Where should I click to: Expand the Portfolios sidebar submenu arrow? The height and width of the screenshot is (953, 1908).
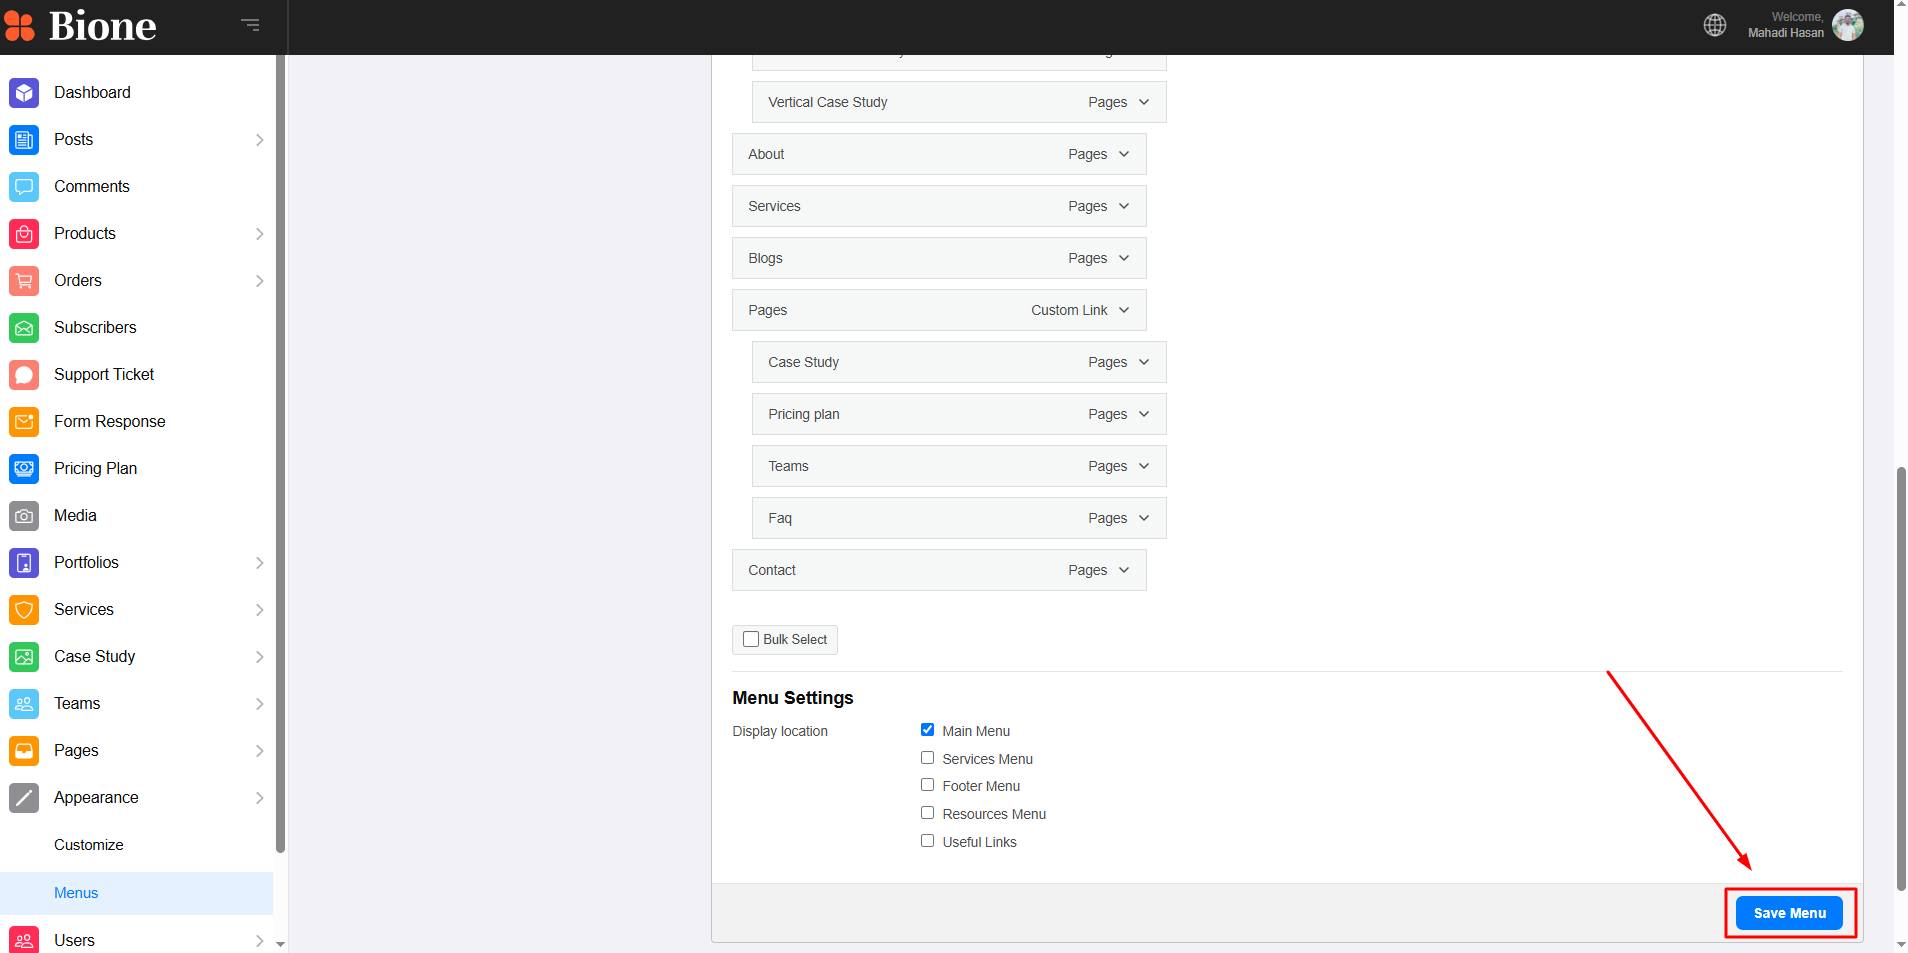coord(259,563)
